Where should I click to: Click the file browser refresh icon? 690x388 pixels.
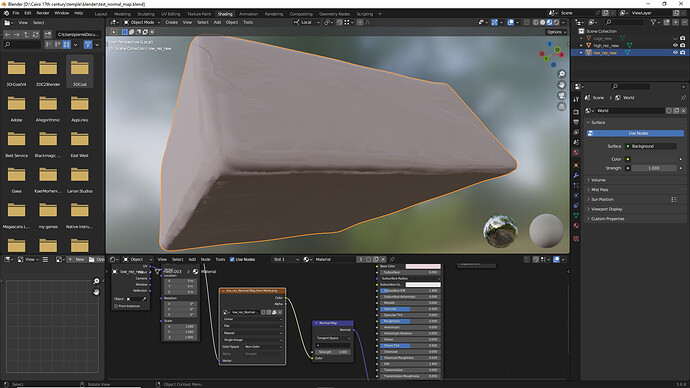(x=36, y=34)
